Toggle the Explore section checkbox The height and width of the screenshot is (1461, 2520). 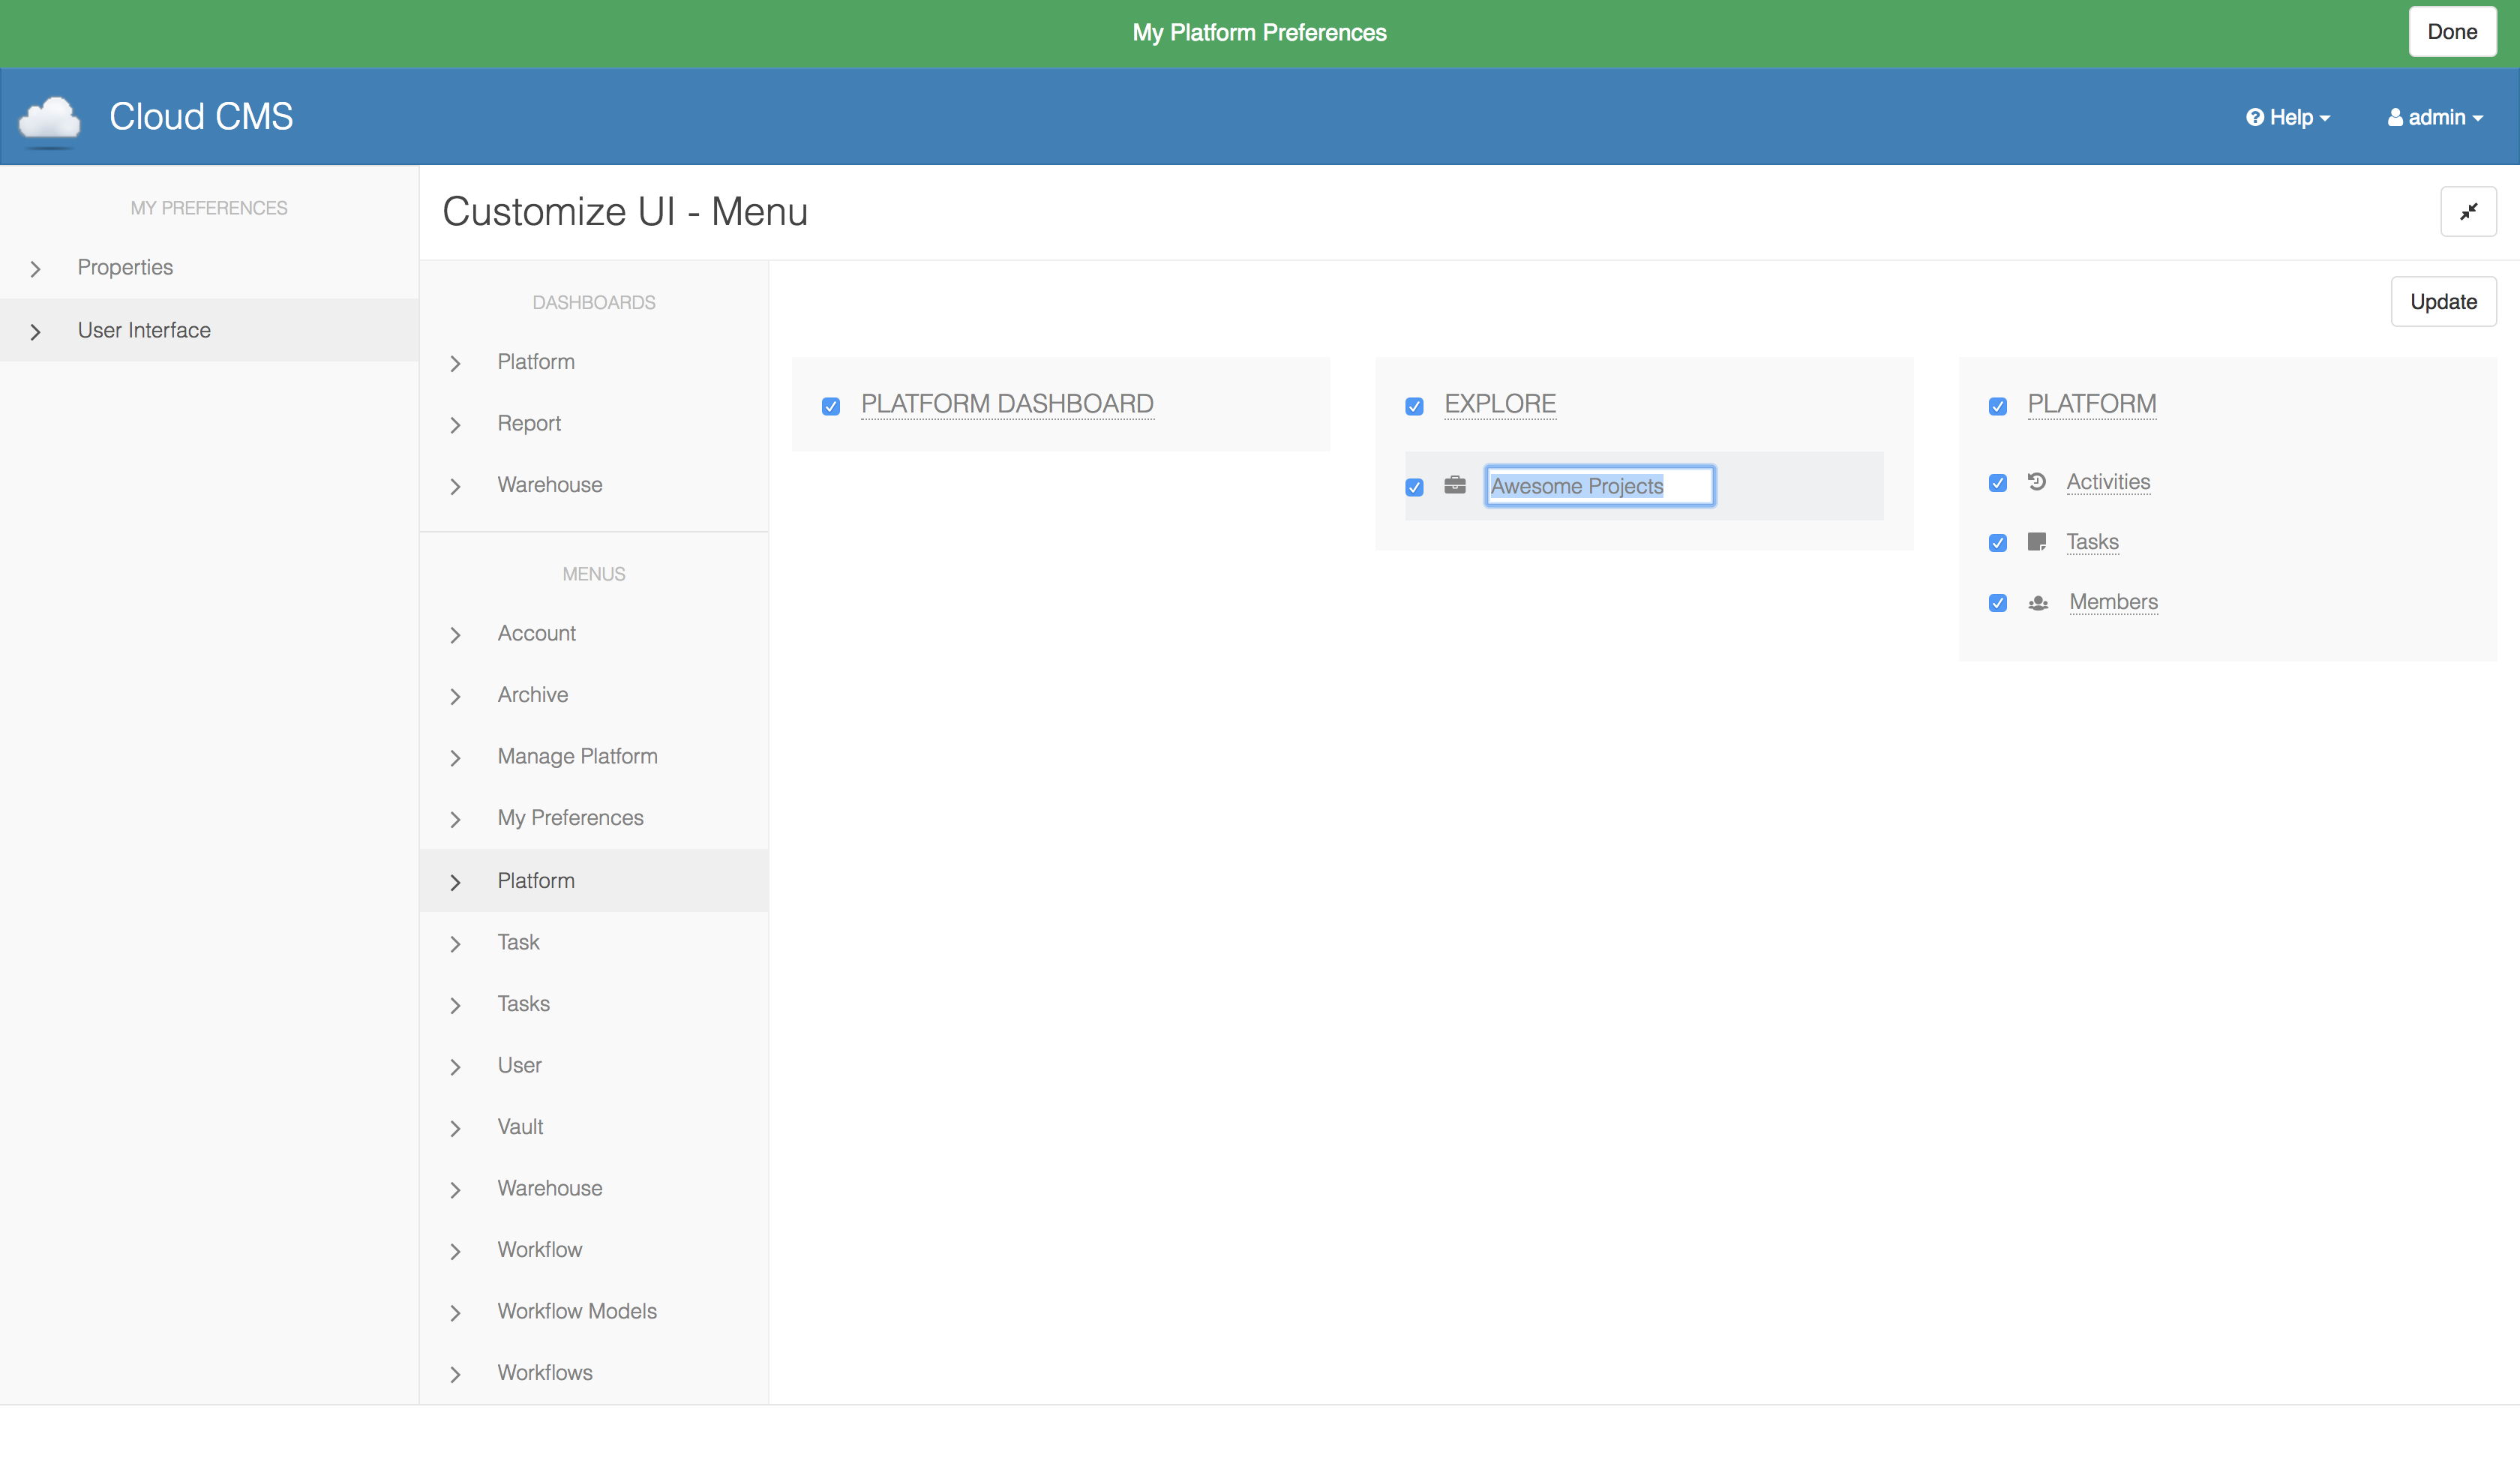(x=1414, y=406)
